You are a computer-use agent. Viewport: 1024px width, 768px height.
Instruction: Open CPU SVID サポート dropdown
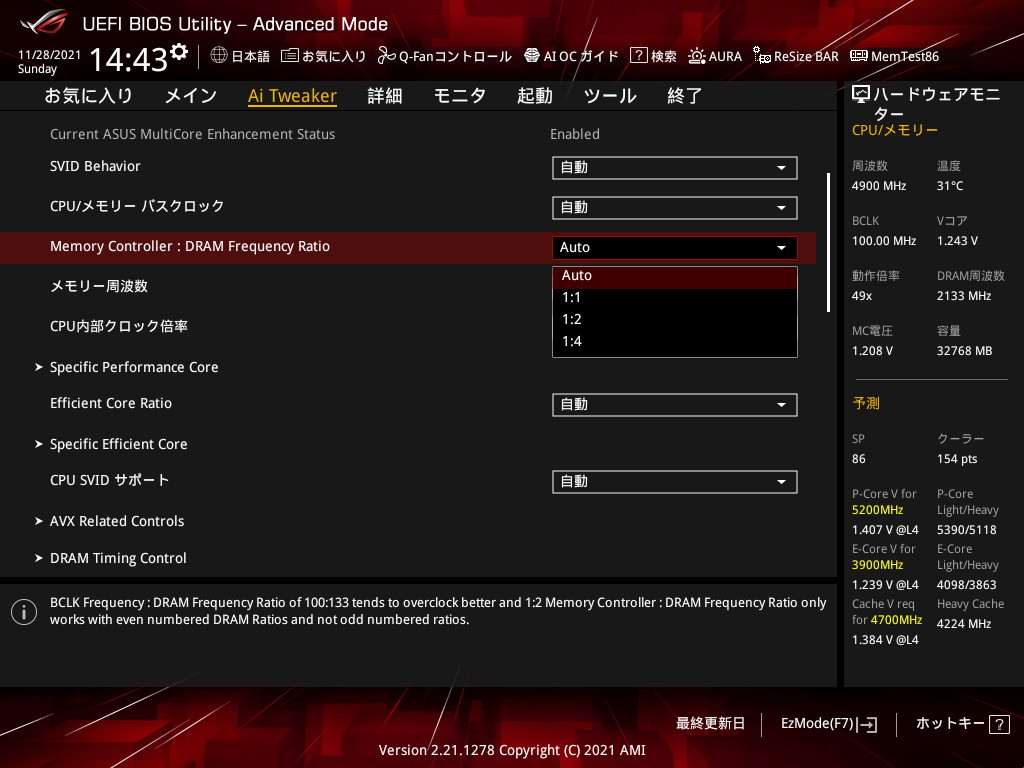pos(675,482)
